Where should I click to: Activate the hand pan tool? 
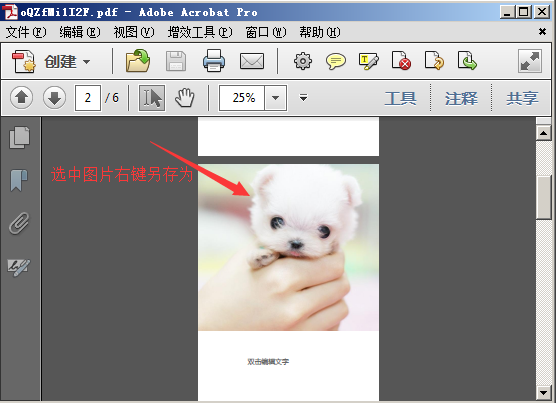(x=185, y=97)
